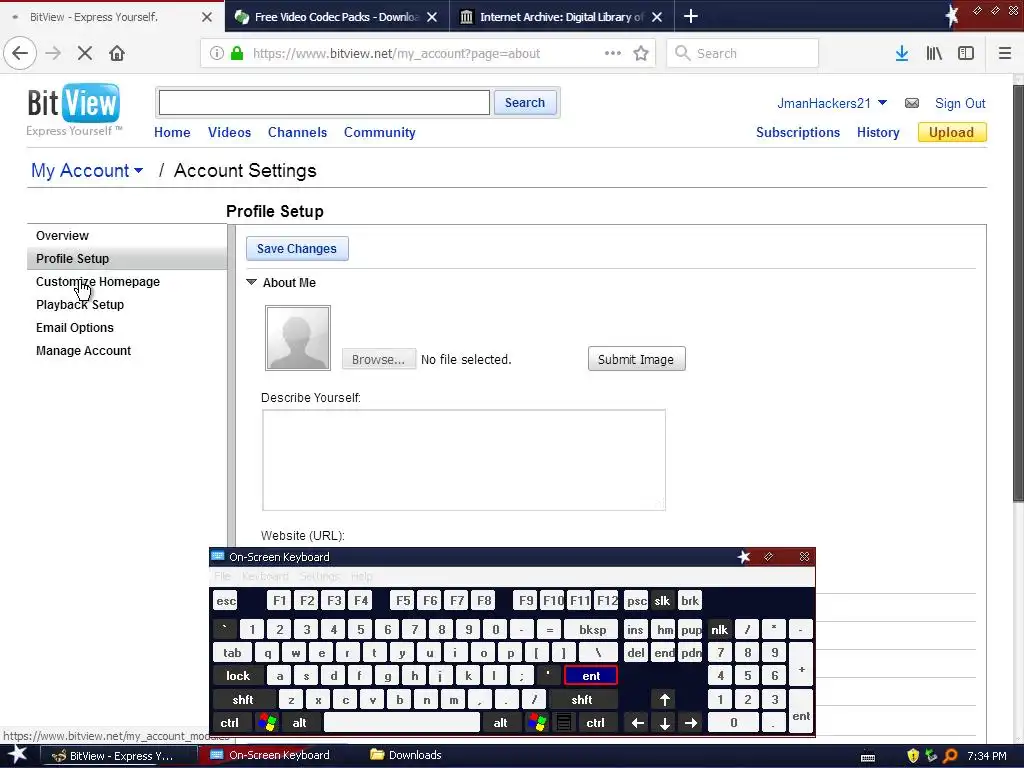This screenshot has width=1024, height=768.
Task: Show site information icon in address bar
Action: click(x=216, y=53)
